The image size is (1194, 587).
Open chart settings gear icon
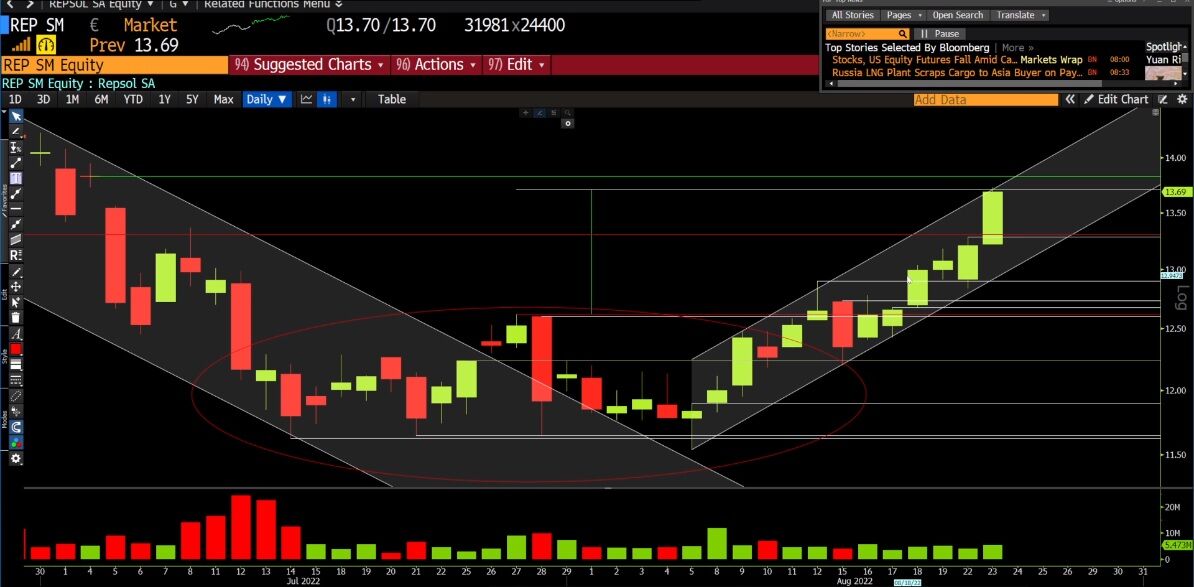point(1182,100)
